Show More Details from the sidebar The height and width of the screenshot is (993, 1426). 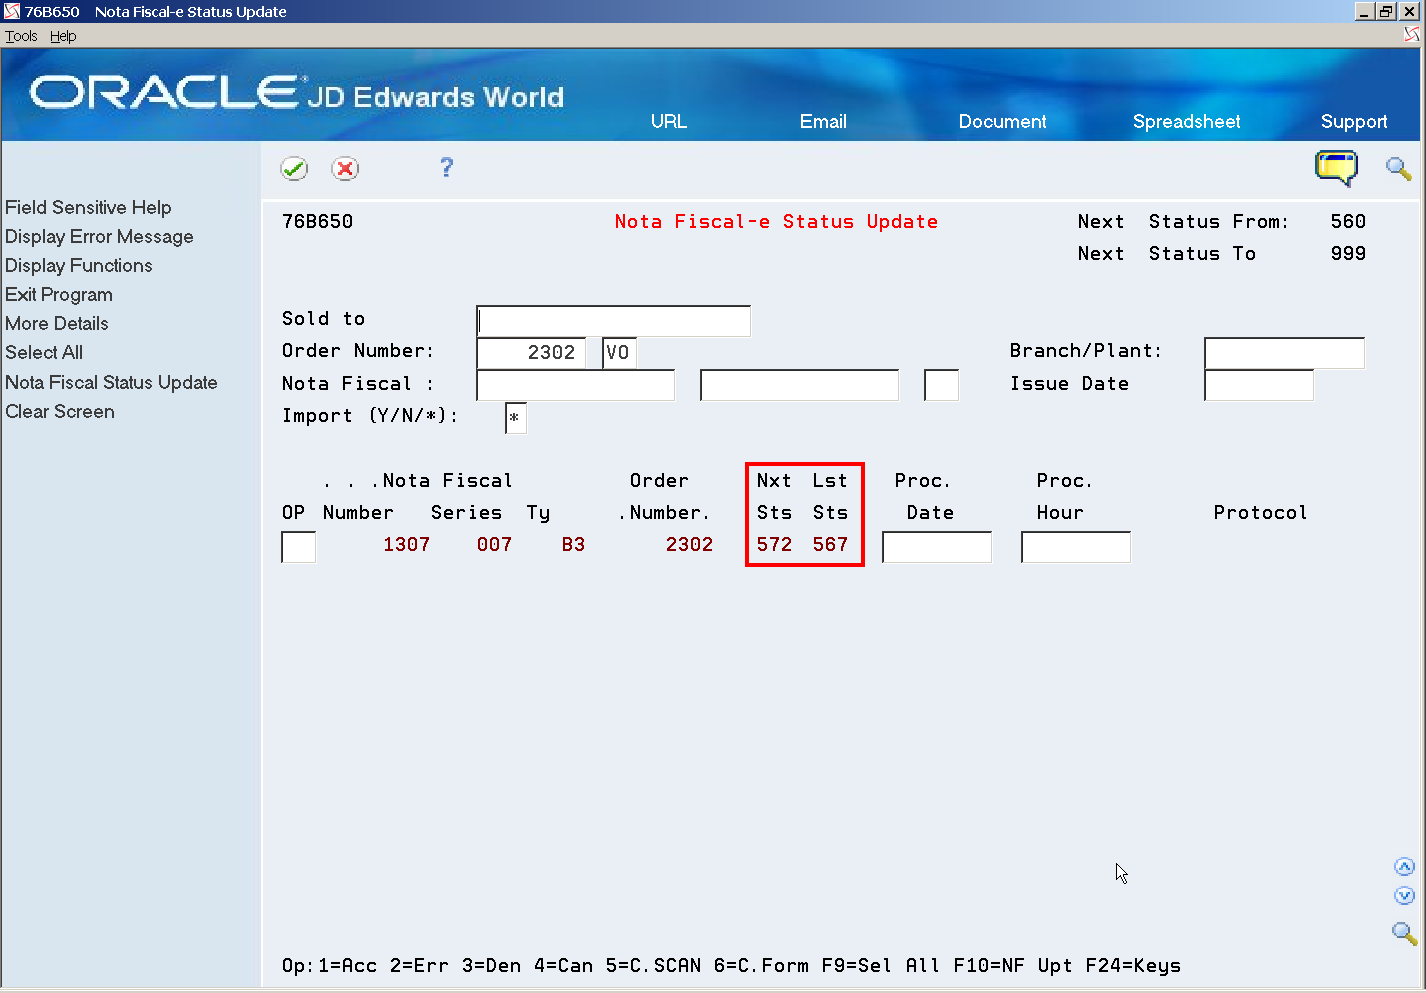[x=57, y=323]
